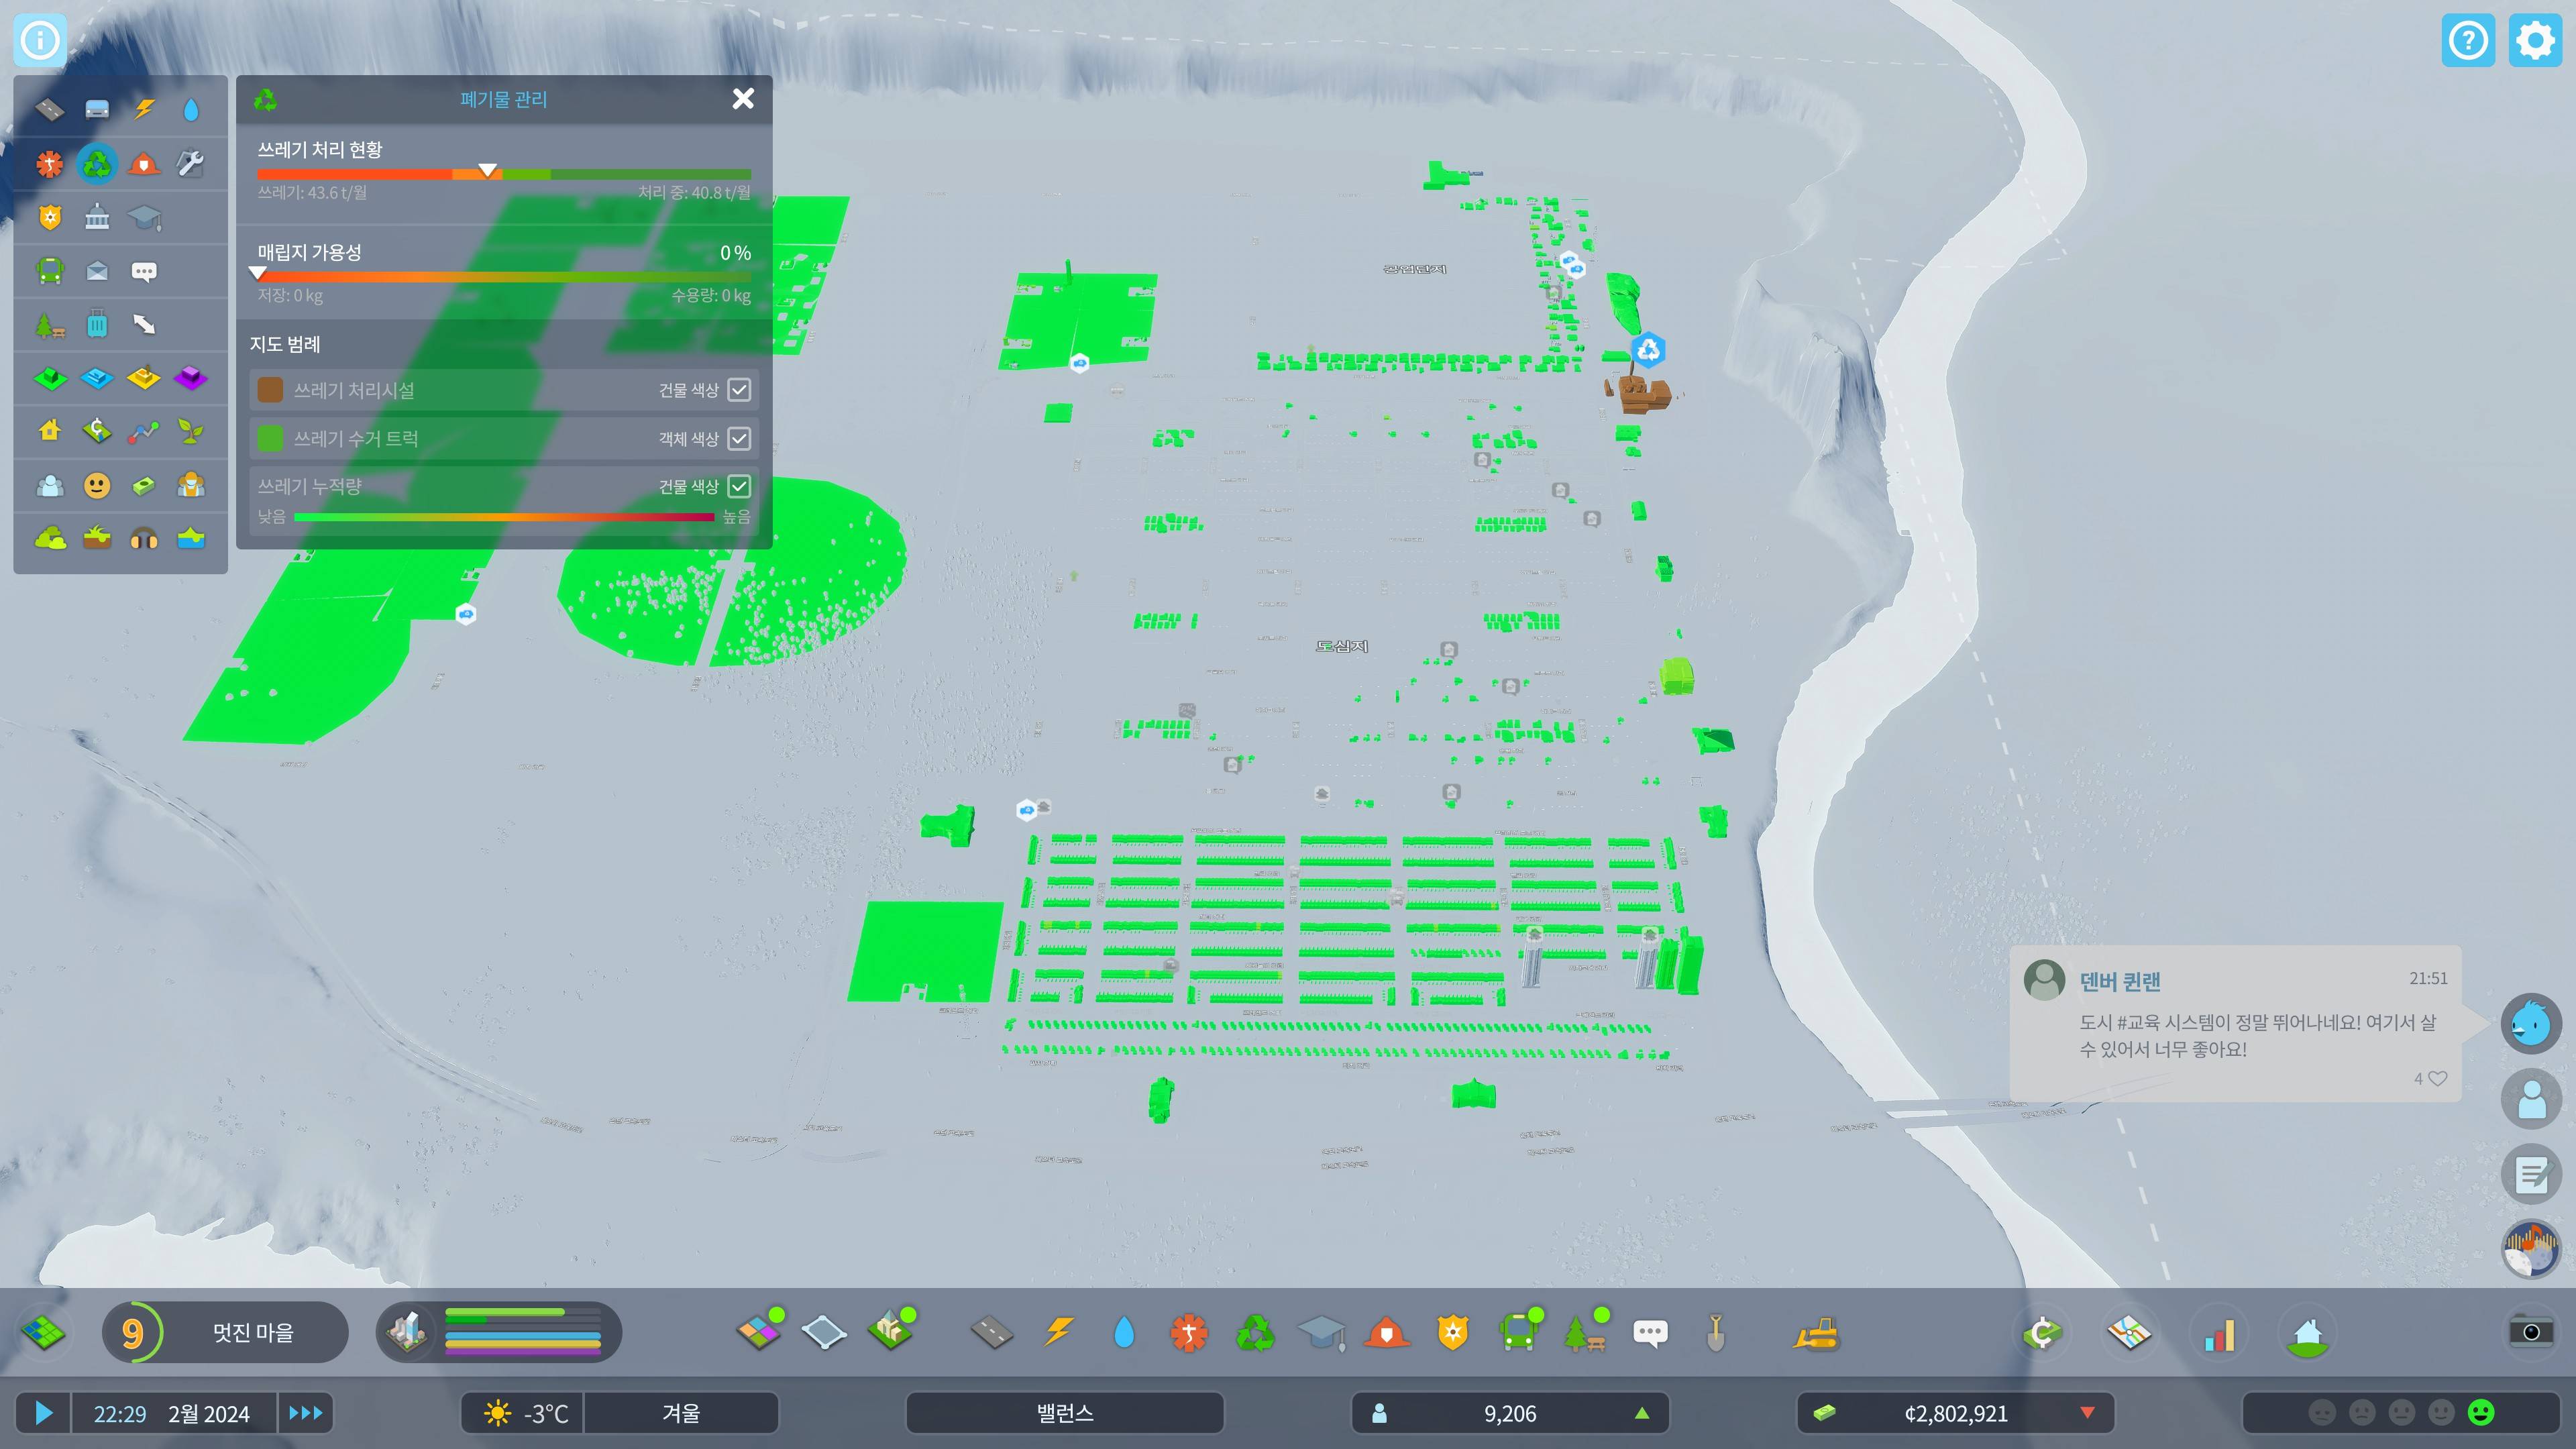This screenshot has height=1449, width=2576.
Task: Expand the money balance red arrow
Action: pos(2087,1413)
